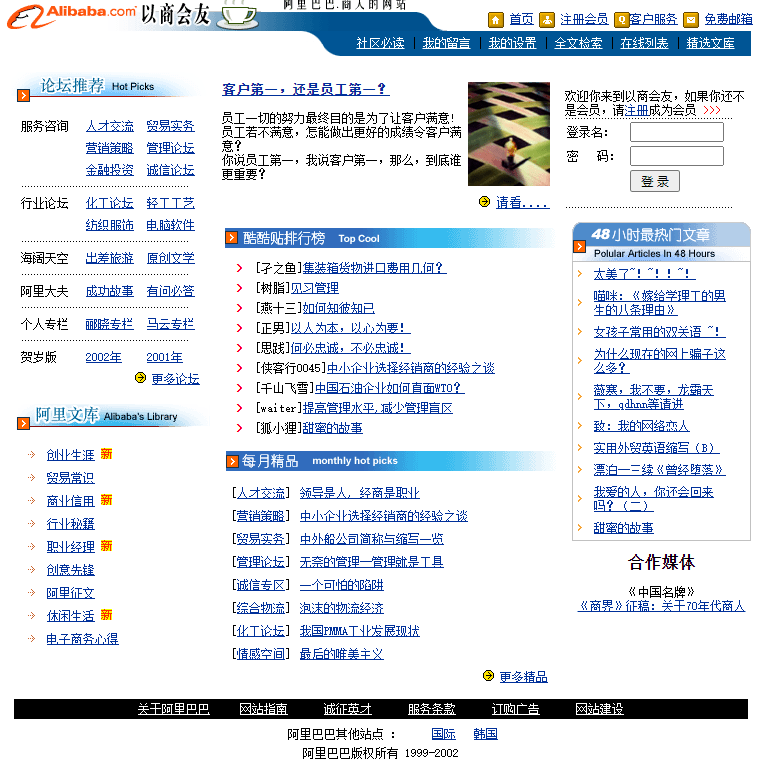Open monthly pick 泡沫的物流经济

[341, 608]
